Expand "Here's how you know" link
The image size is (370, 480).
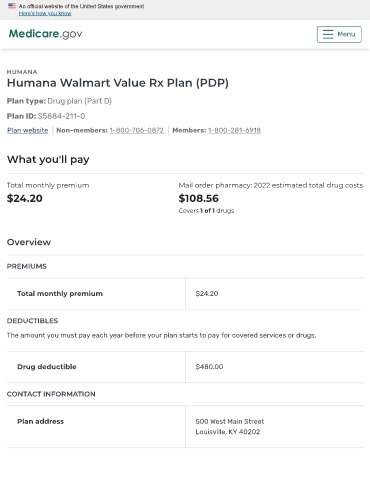click(x=45, y=13)
